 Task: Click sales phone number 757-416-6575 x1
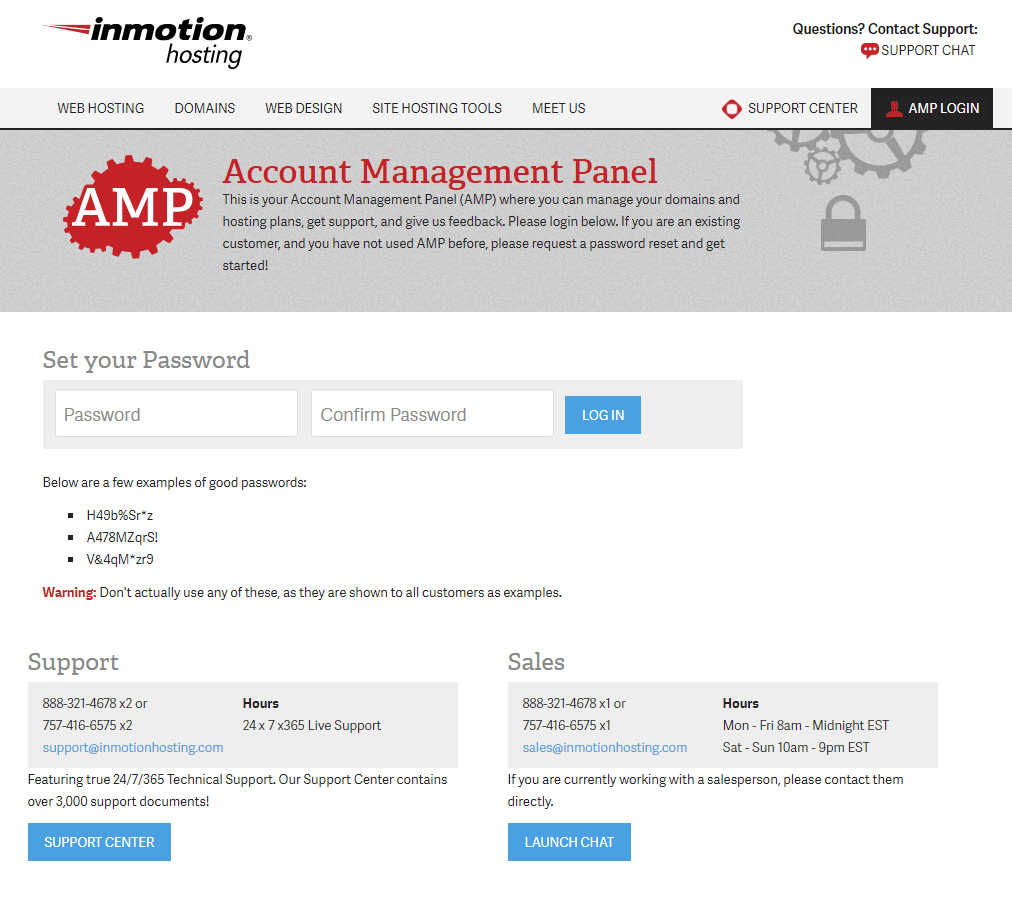(566, 725)
